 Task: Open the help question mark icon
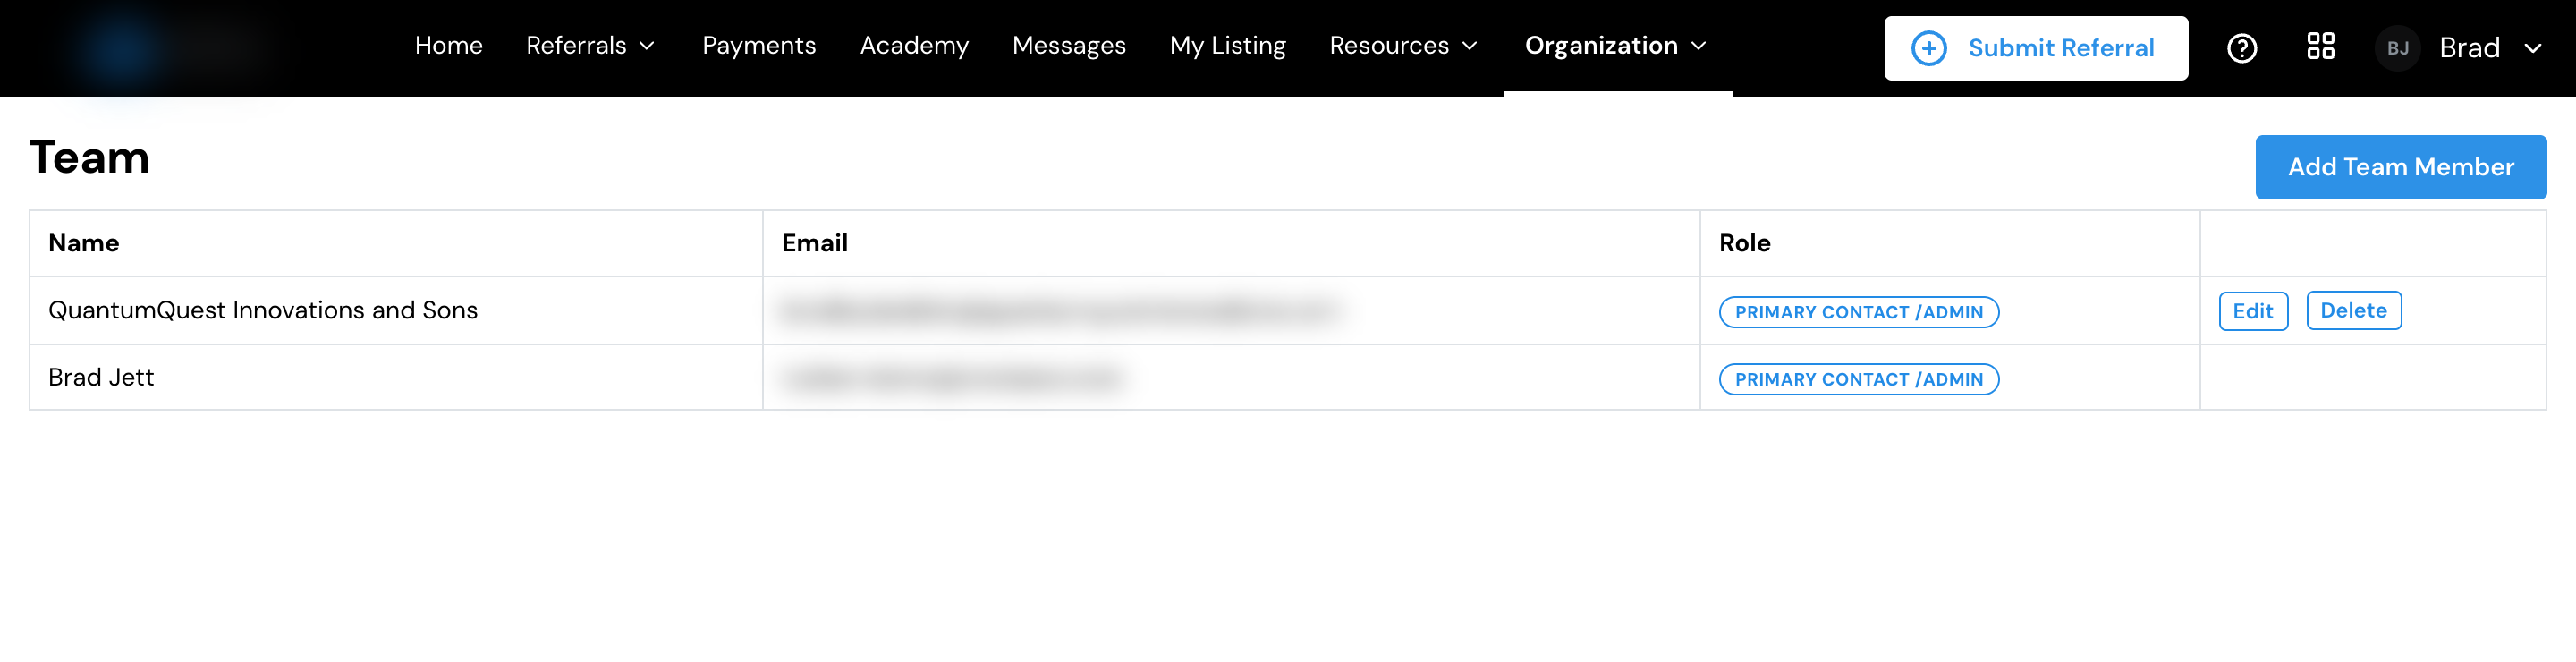pos(2241,48)
